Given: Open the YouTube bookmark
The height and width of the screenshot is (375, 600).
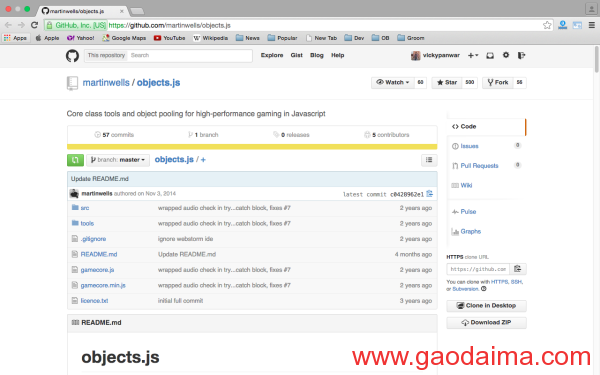Looking at the screenshot, I should pyautogui.click(x=170, y=38).
